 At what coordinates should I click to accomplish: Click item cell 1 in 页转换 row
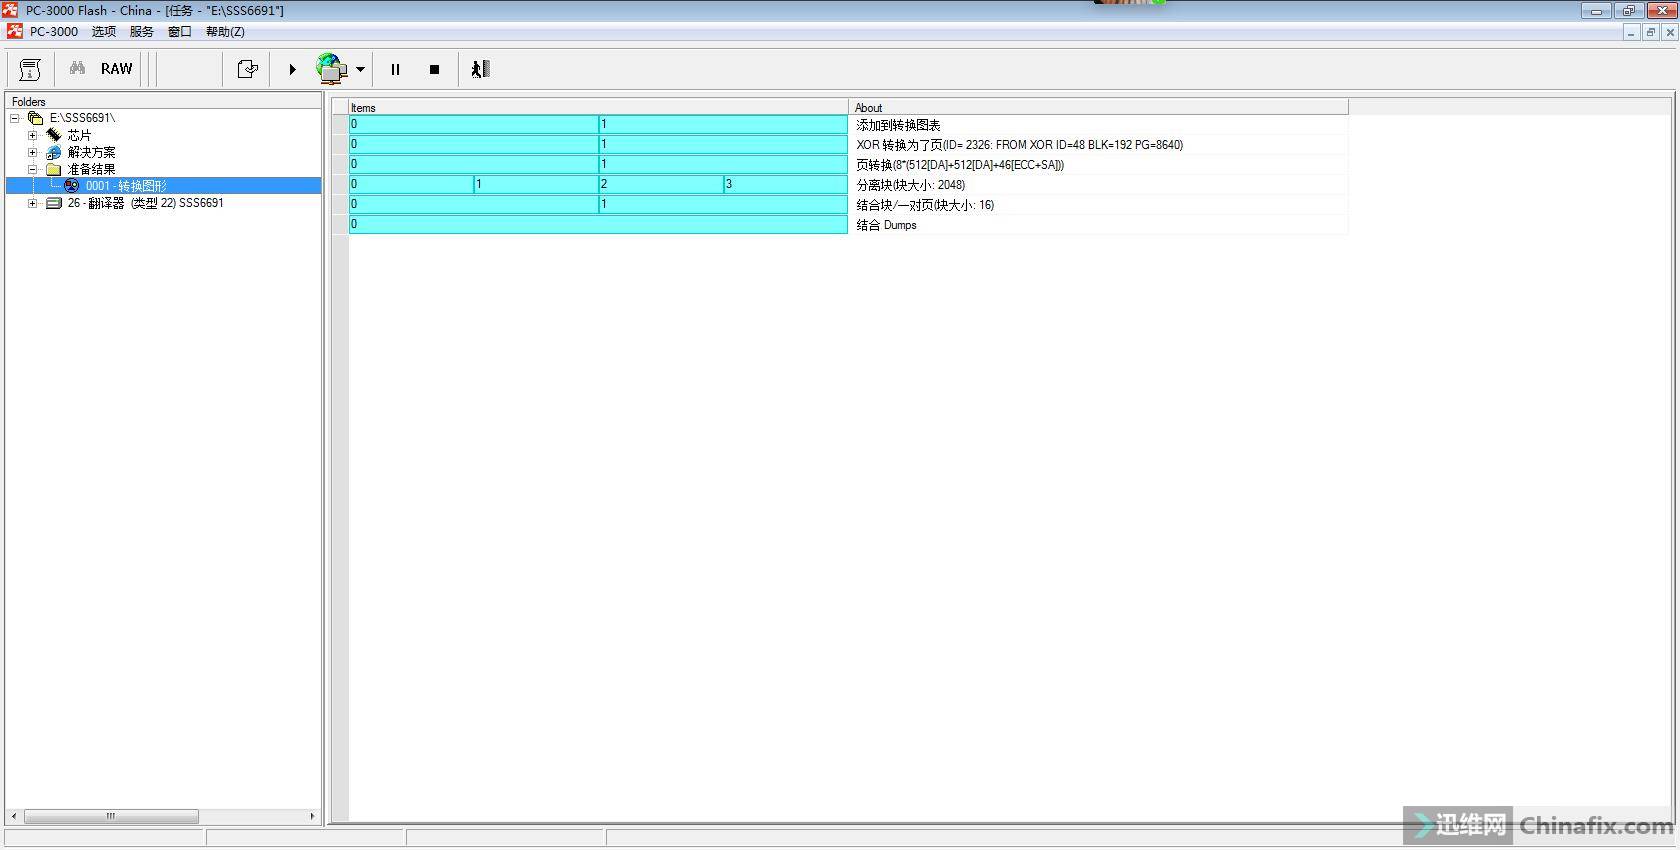click(x=723, y=164)
